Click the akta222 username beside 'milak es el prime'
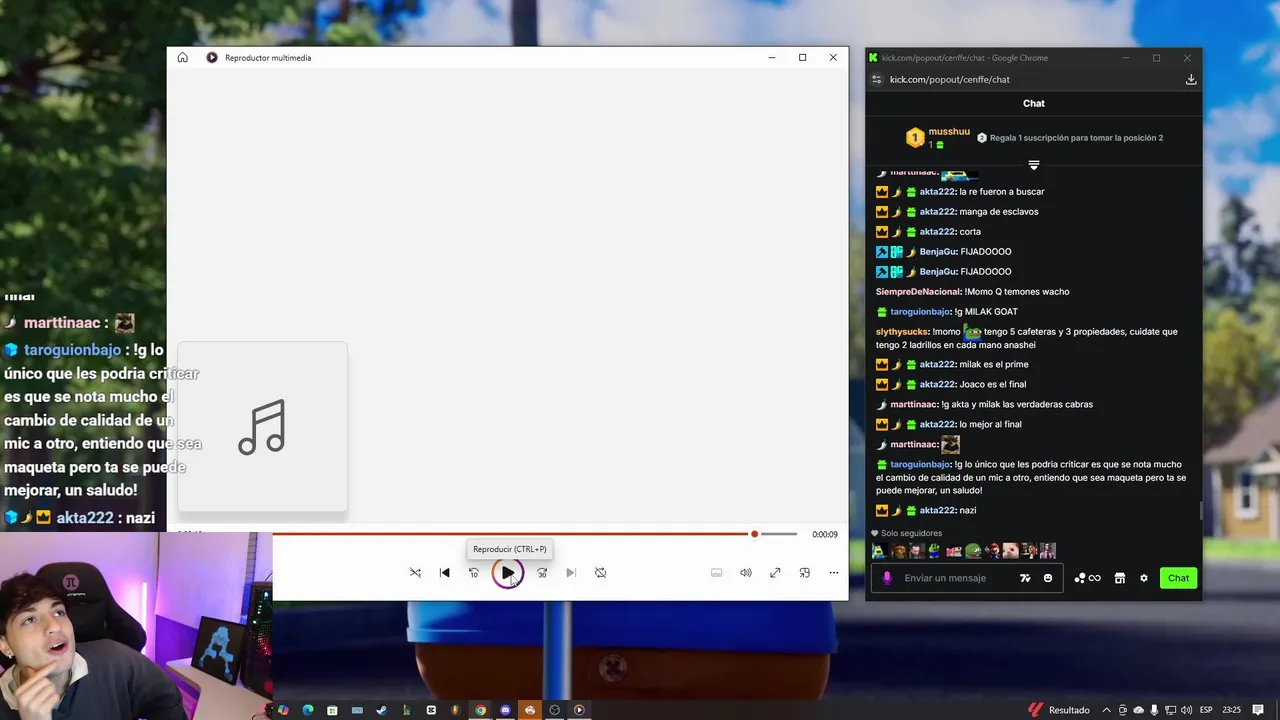 point(937,365)
